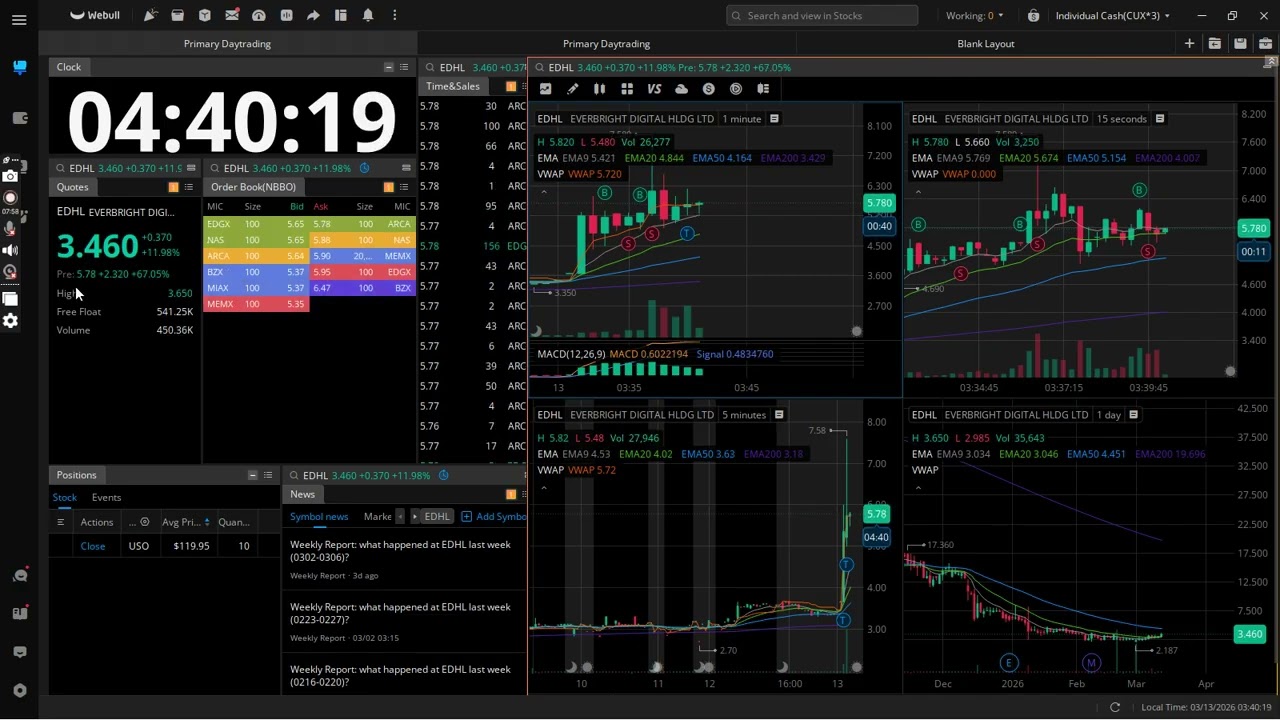Click the replay circle icon in chart toolbar
Viewport: 1280px width, 720px height.
click(x=735, y=89)
